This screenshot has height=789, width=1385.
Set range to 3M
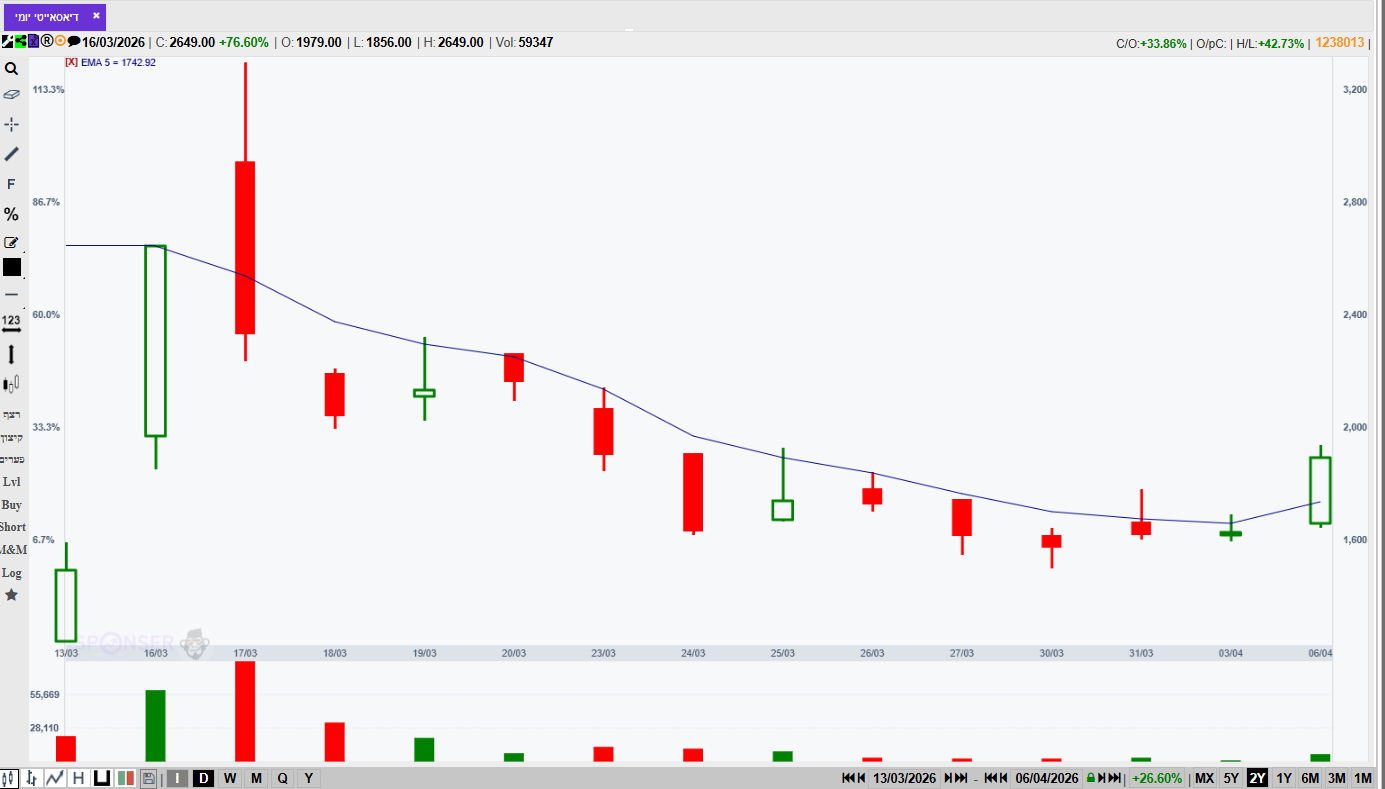(1336, 778)
